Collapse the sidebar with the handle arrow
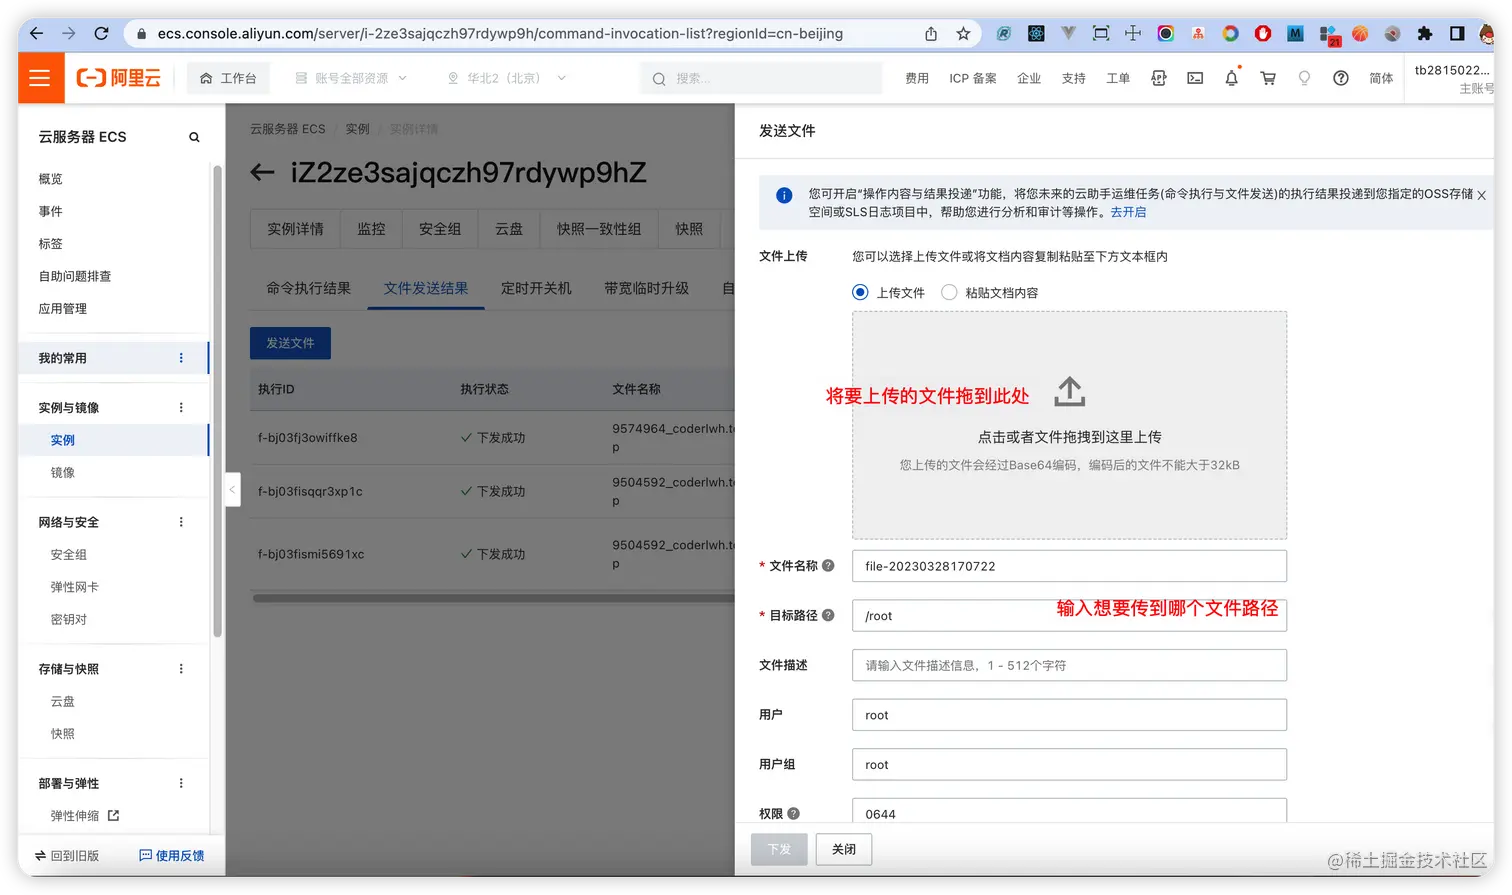The width and height of the screenshot is (1512, 895). [x=232, y=489]
